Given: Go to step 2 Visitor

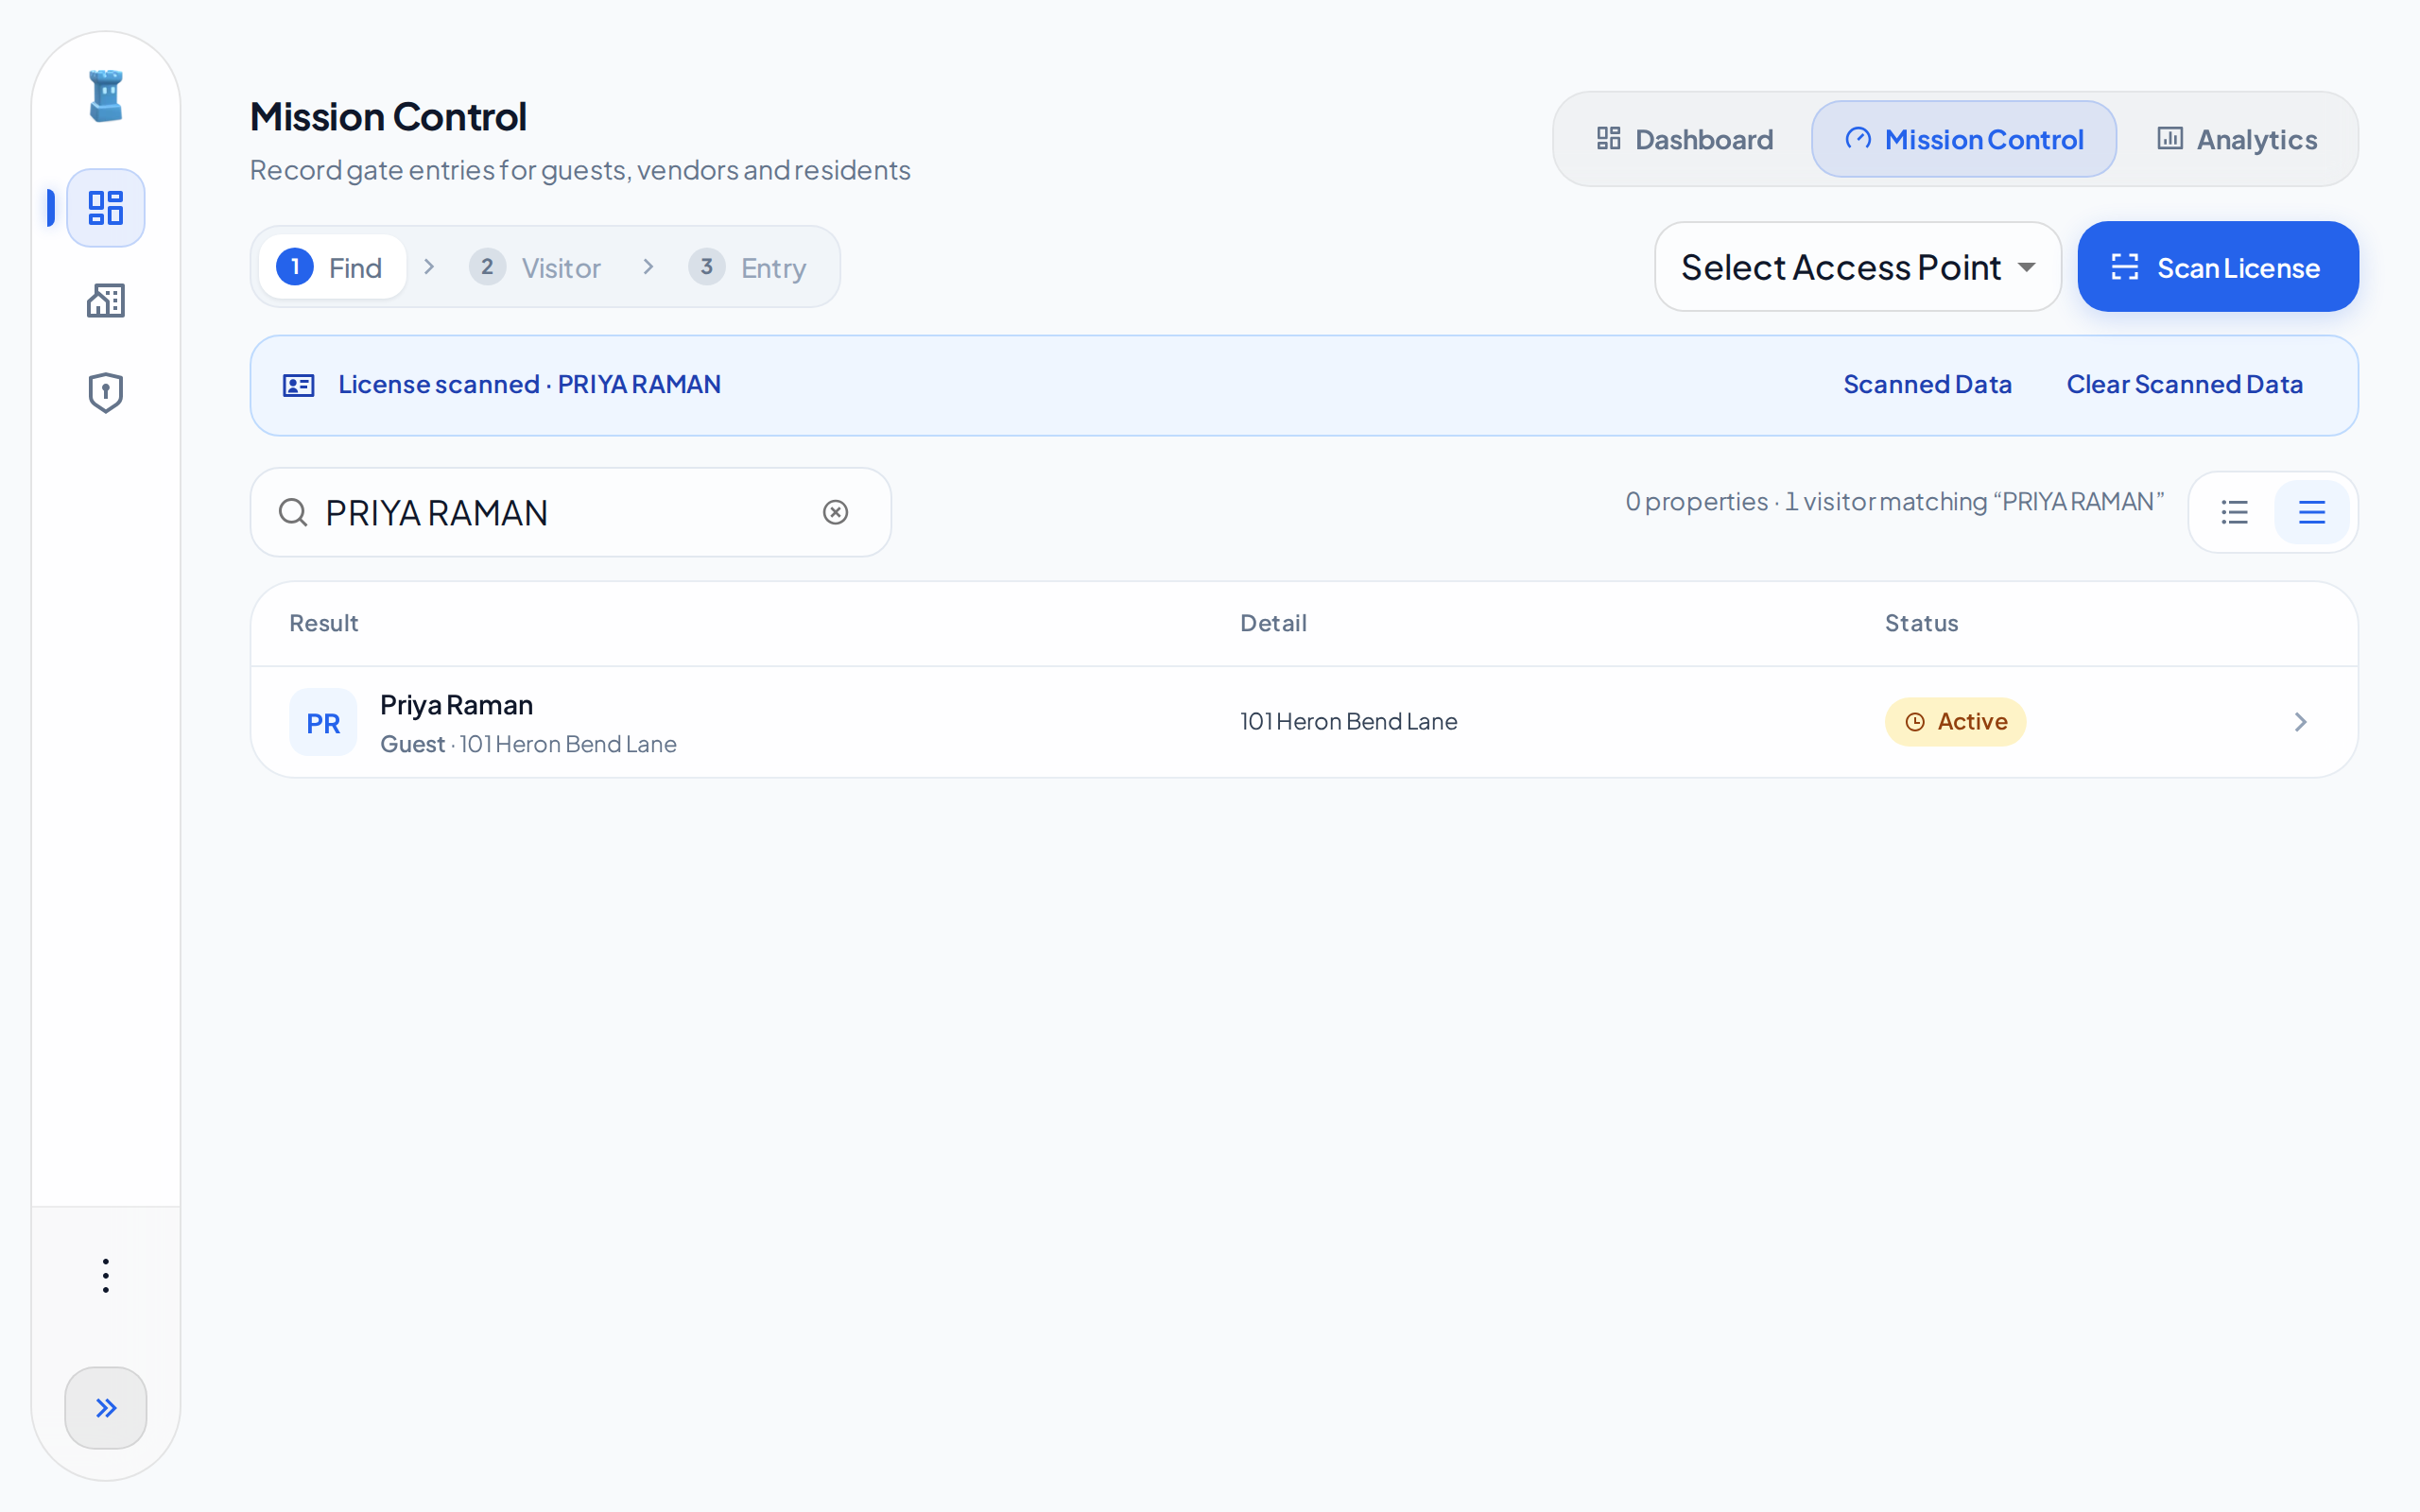Looking at the screenshot, I should tap(535, 267).
